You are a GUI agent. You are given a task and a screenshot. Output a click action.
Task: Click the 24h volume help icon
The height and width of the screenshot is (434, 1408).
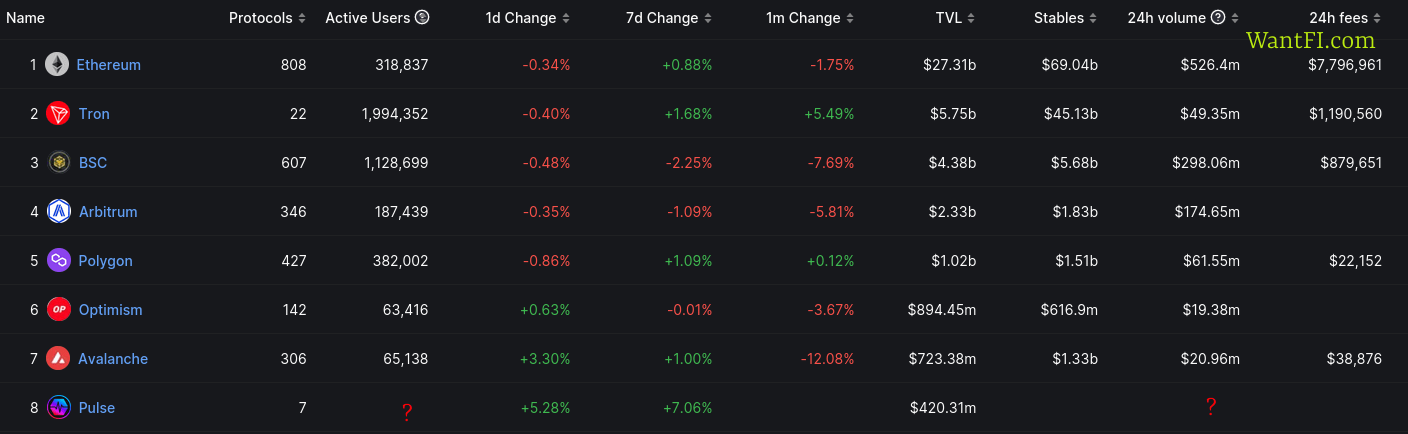[x=1218, y=18]
